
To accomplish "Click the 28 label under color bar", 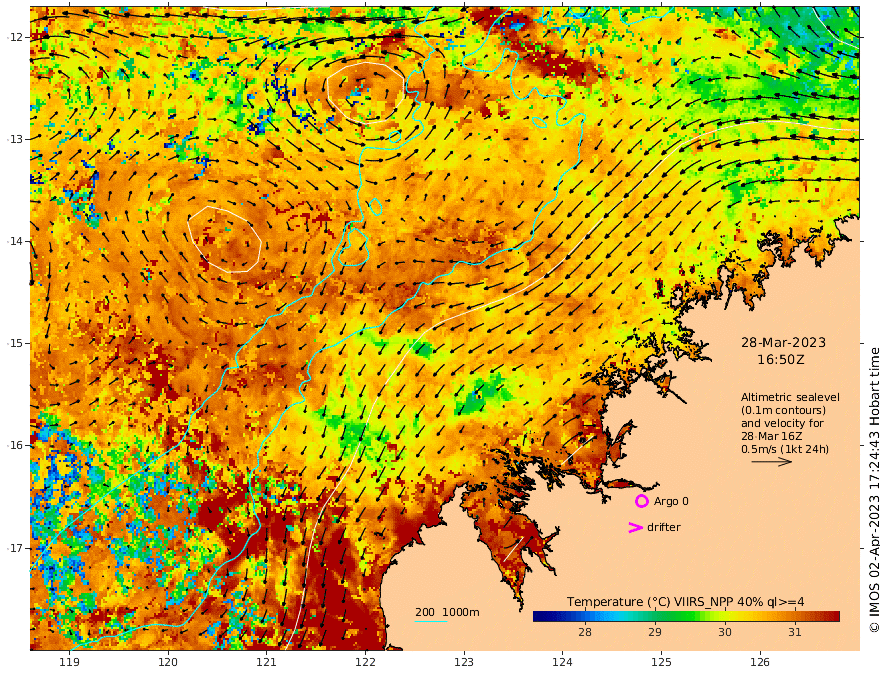I will 585,632.
